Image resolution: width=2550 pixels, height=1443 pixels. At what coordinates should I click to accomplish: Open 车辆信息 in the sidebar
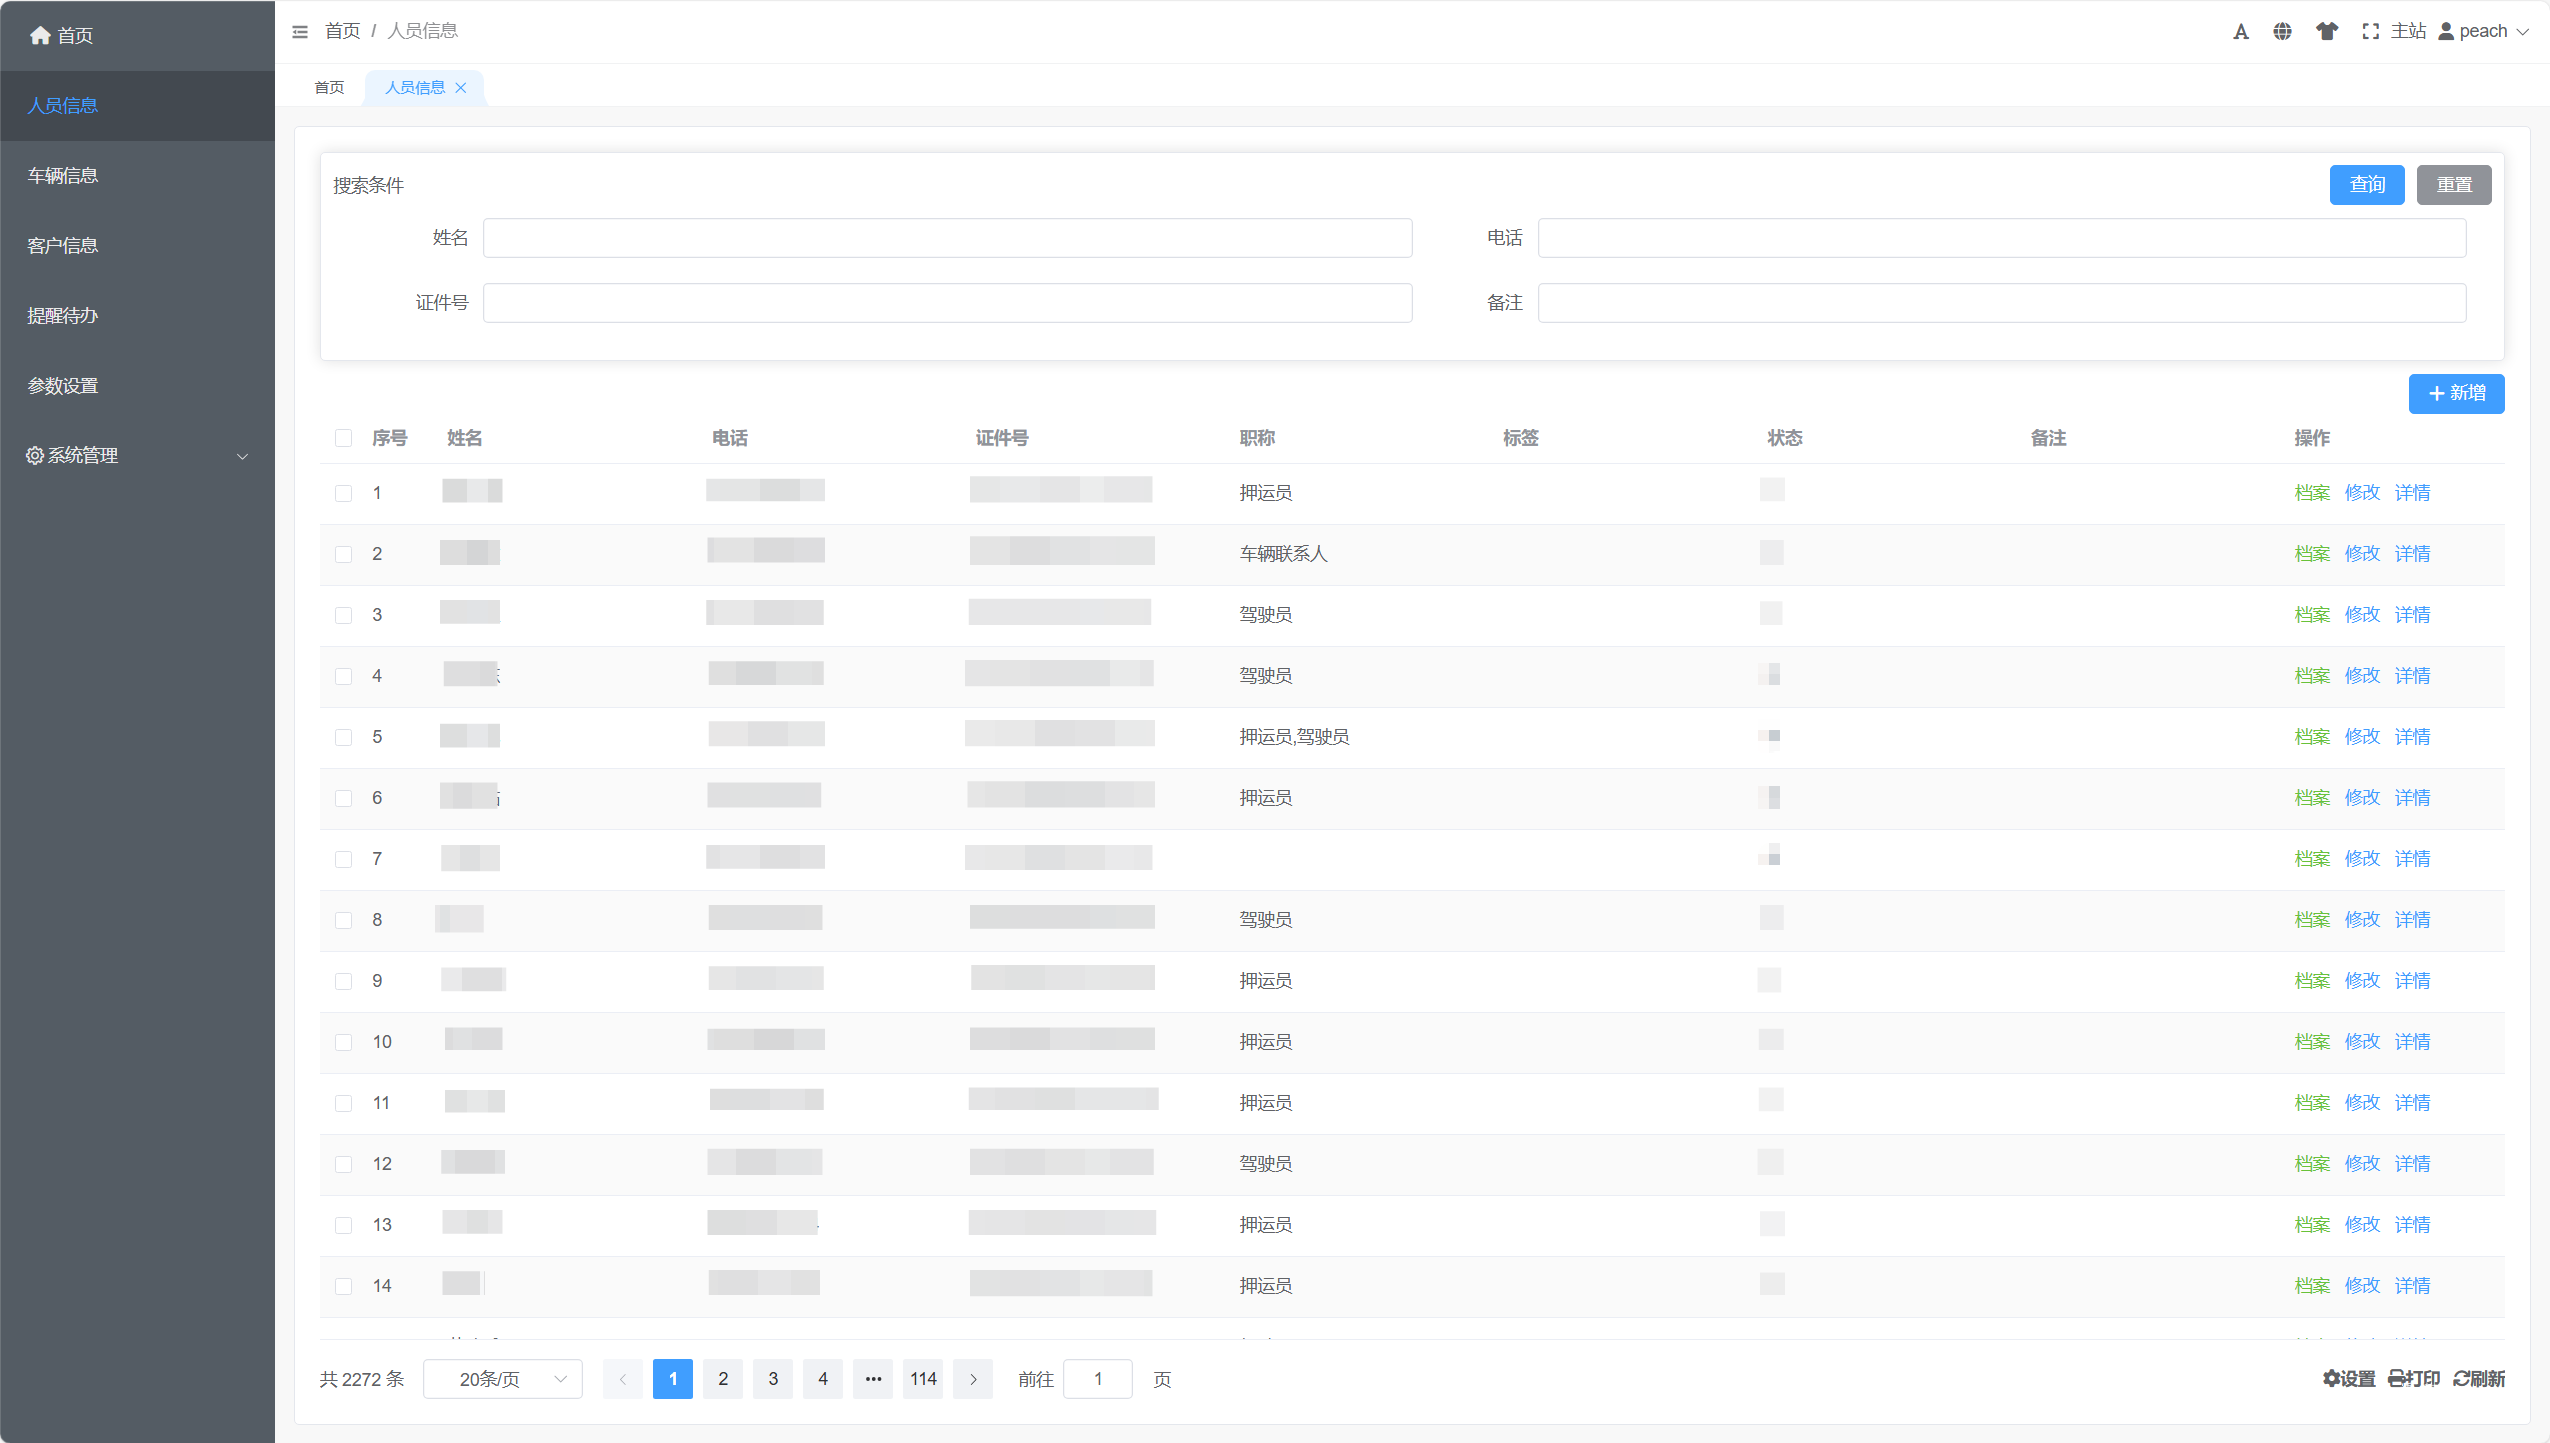click(63, 176)
